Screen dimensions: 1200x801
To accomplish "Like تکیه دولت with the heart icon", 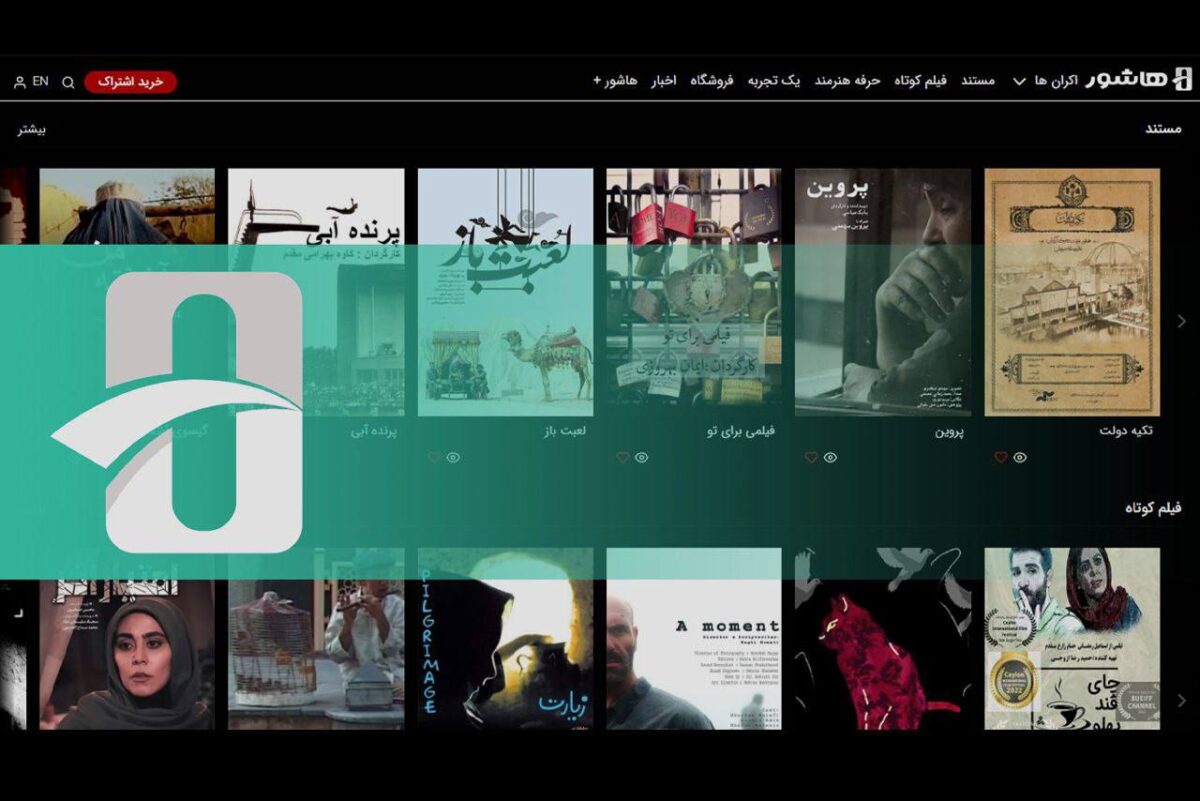I will 1000,458.
